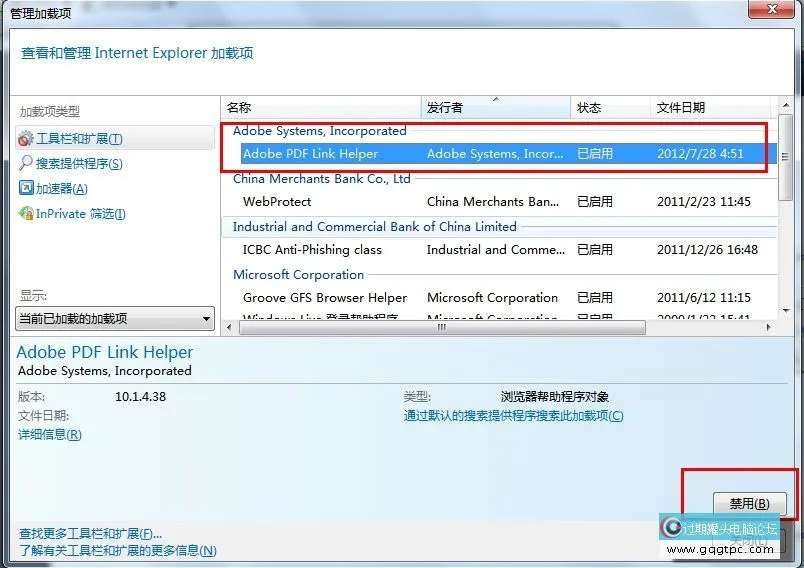Click the 搜索提供程序 magnifier icon
The image size is (804, 568).
click(x=26, y=164)
